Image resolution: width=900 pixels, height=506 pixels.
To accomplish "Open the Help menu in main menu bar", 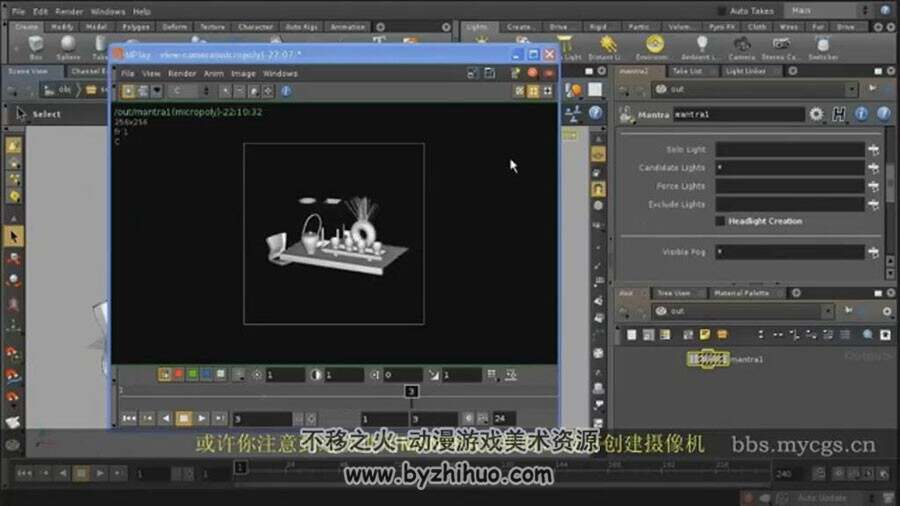I will (141, 11).
